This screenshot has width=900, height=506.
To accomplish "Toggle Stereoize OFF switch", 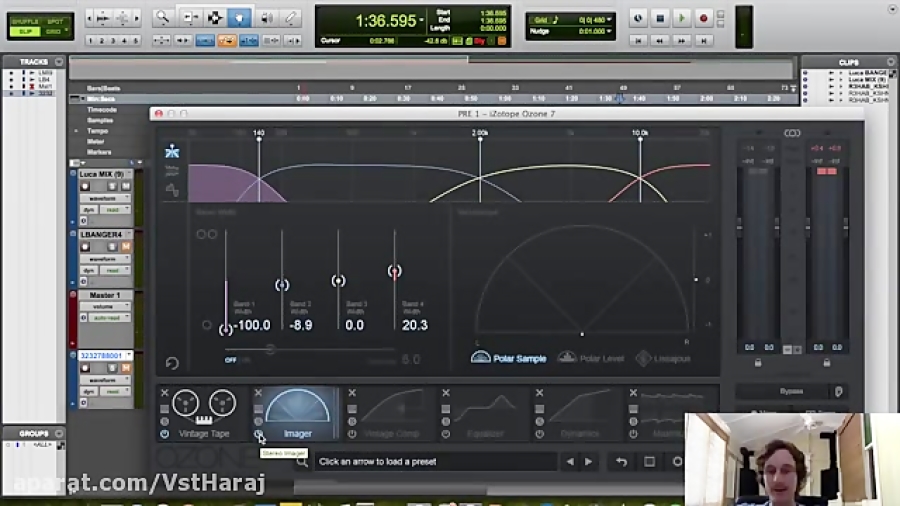I will tap(231, 360).
